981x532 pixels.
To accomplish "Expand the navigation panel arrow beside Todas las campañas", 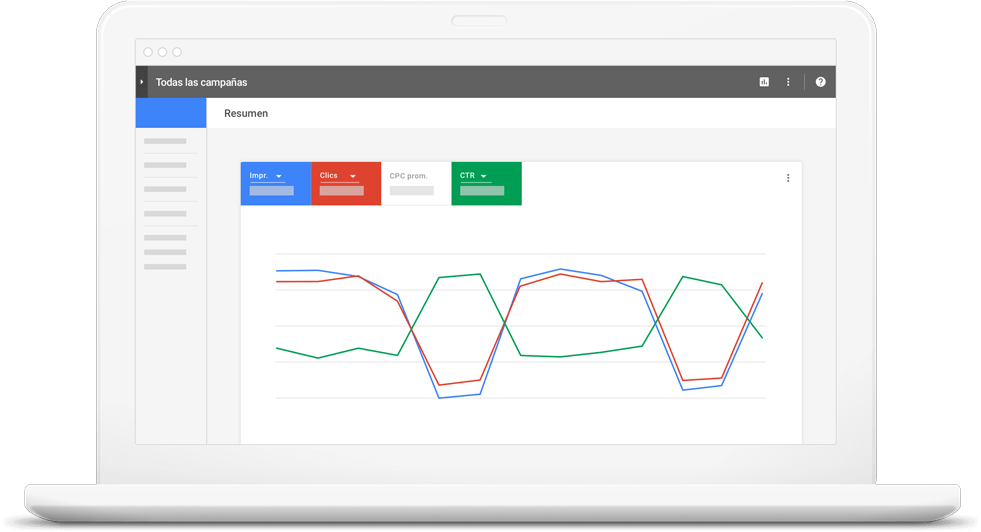I will pos(142,82).
